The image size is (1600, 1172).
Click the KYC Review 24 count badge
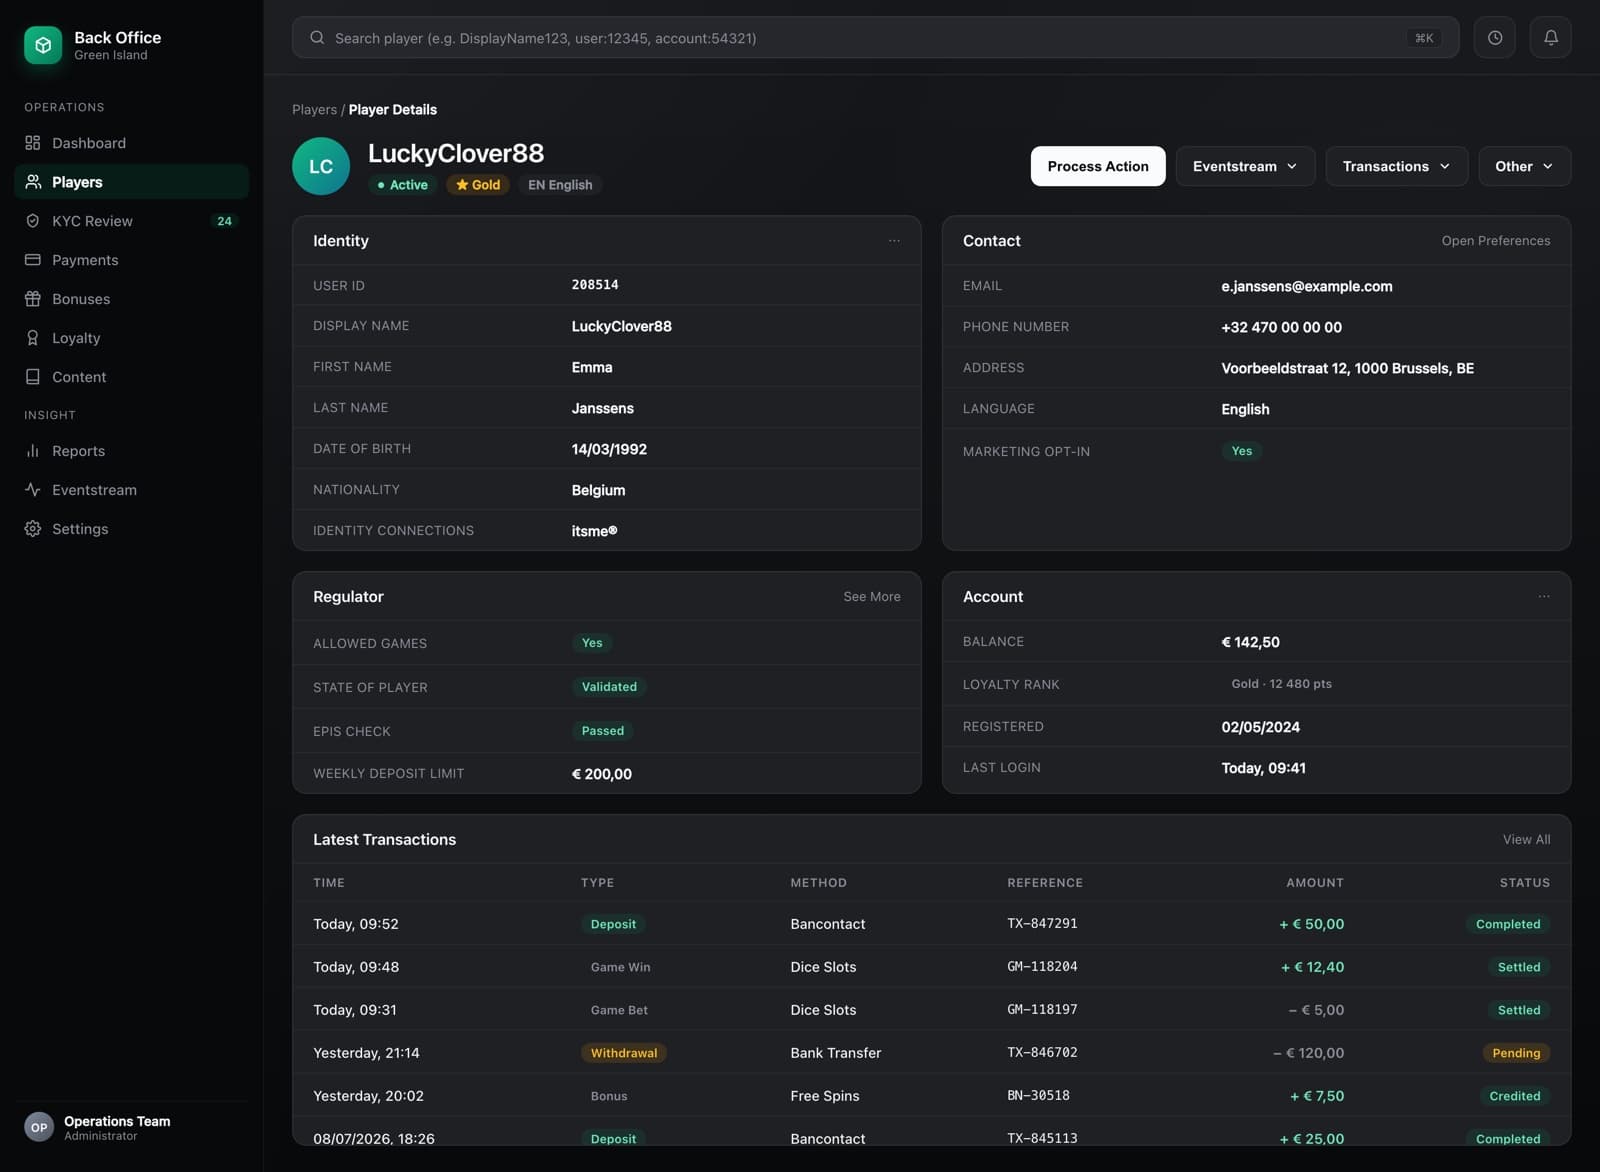pos(224,221)
